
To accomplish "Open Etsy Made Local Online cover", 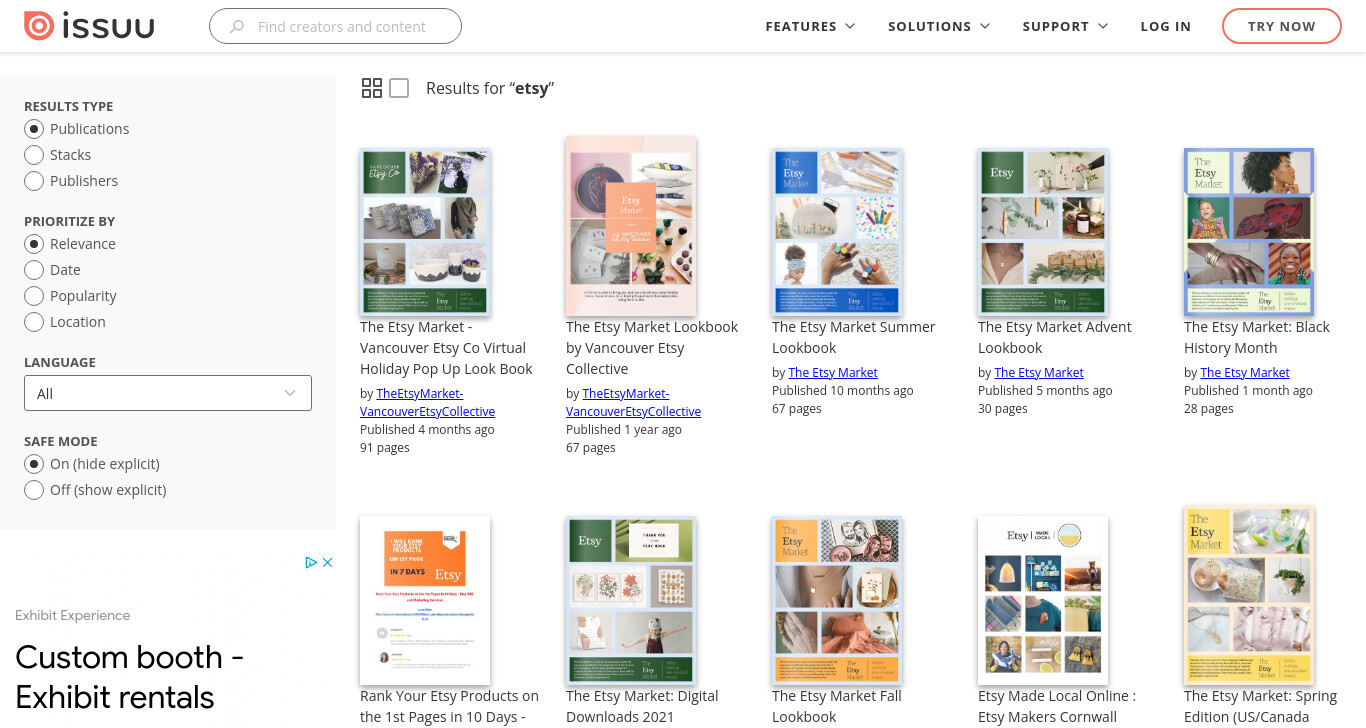I will coord(1043,600).
